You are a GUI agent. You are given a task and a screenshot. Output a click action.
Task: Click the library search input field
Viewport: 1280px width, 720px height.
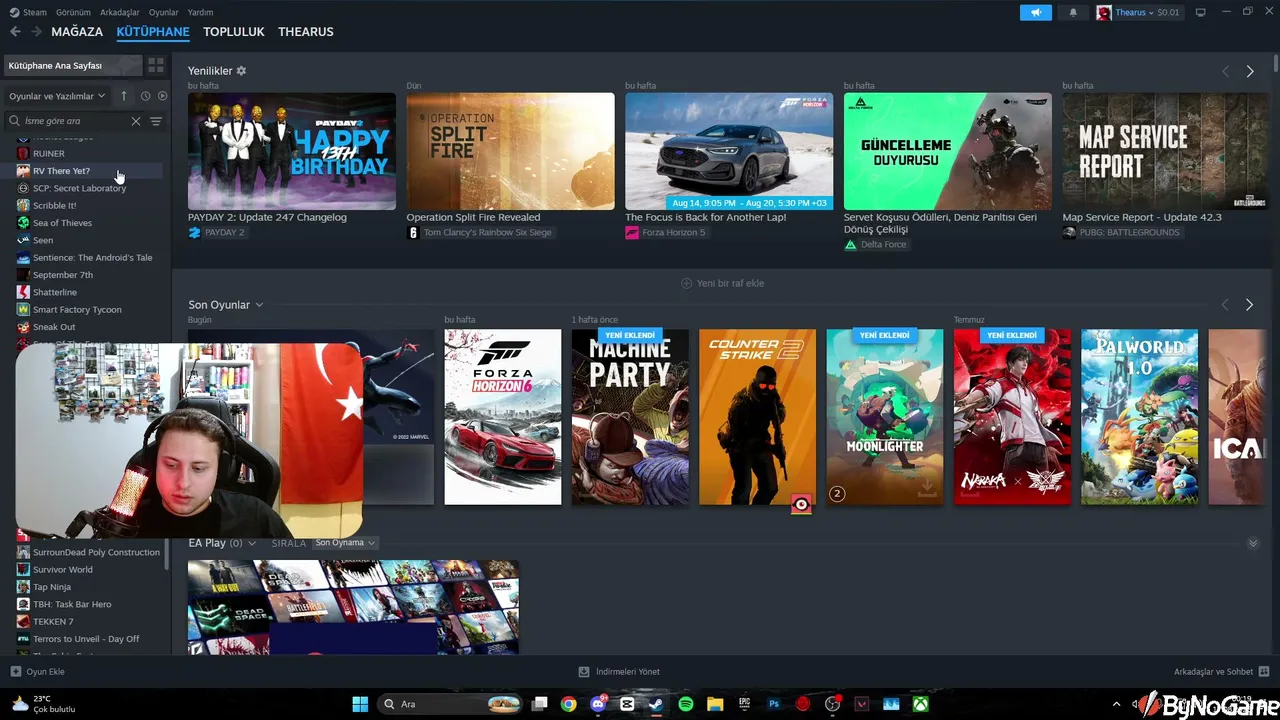pos(77,121)
